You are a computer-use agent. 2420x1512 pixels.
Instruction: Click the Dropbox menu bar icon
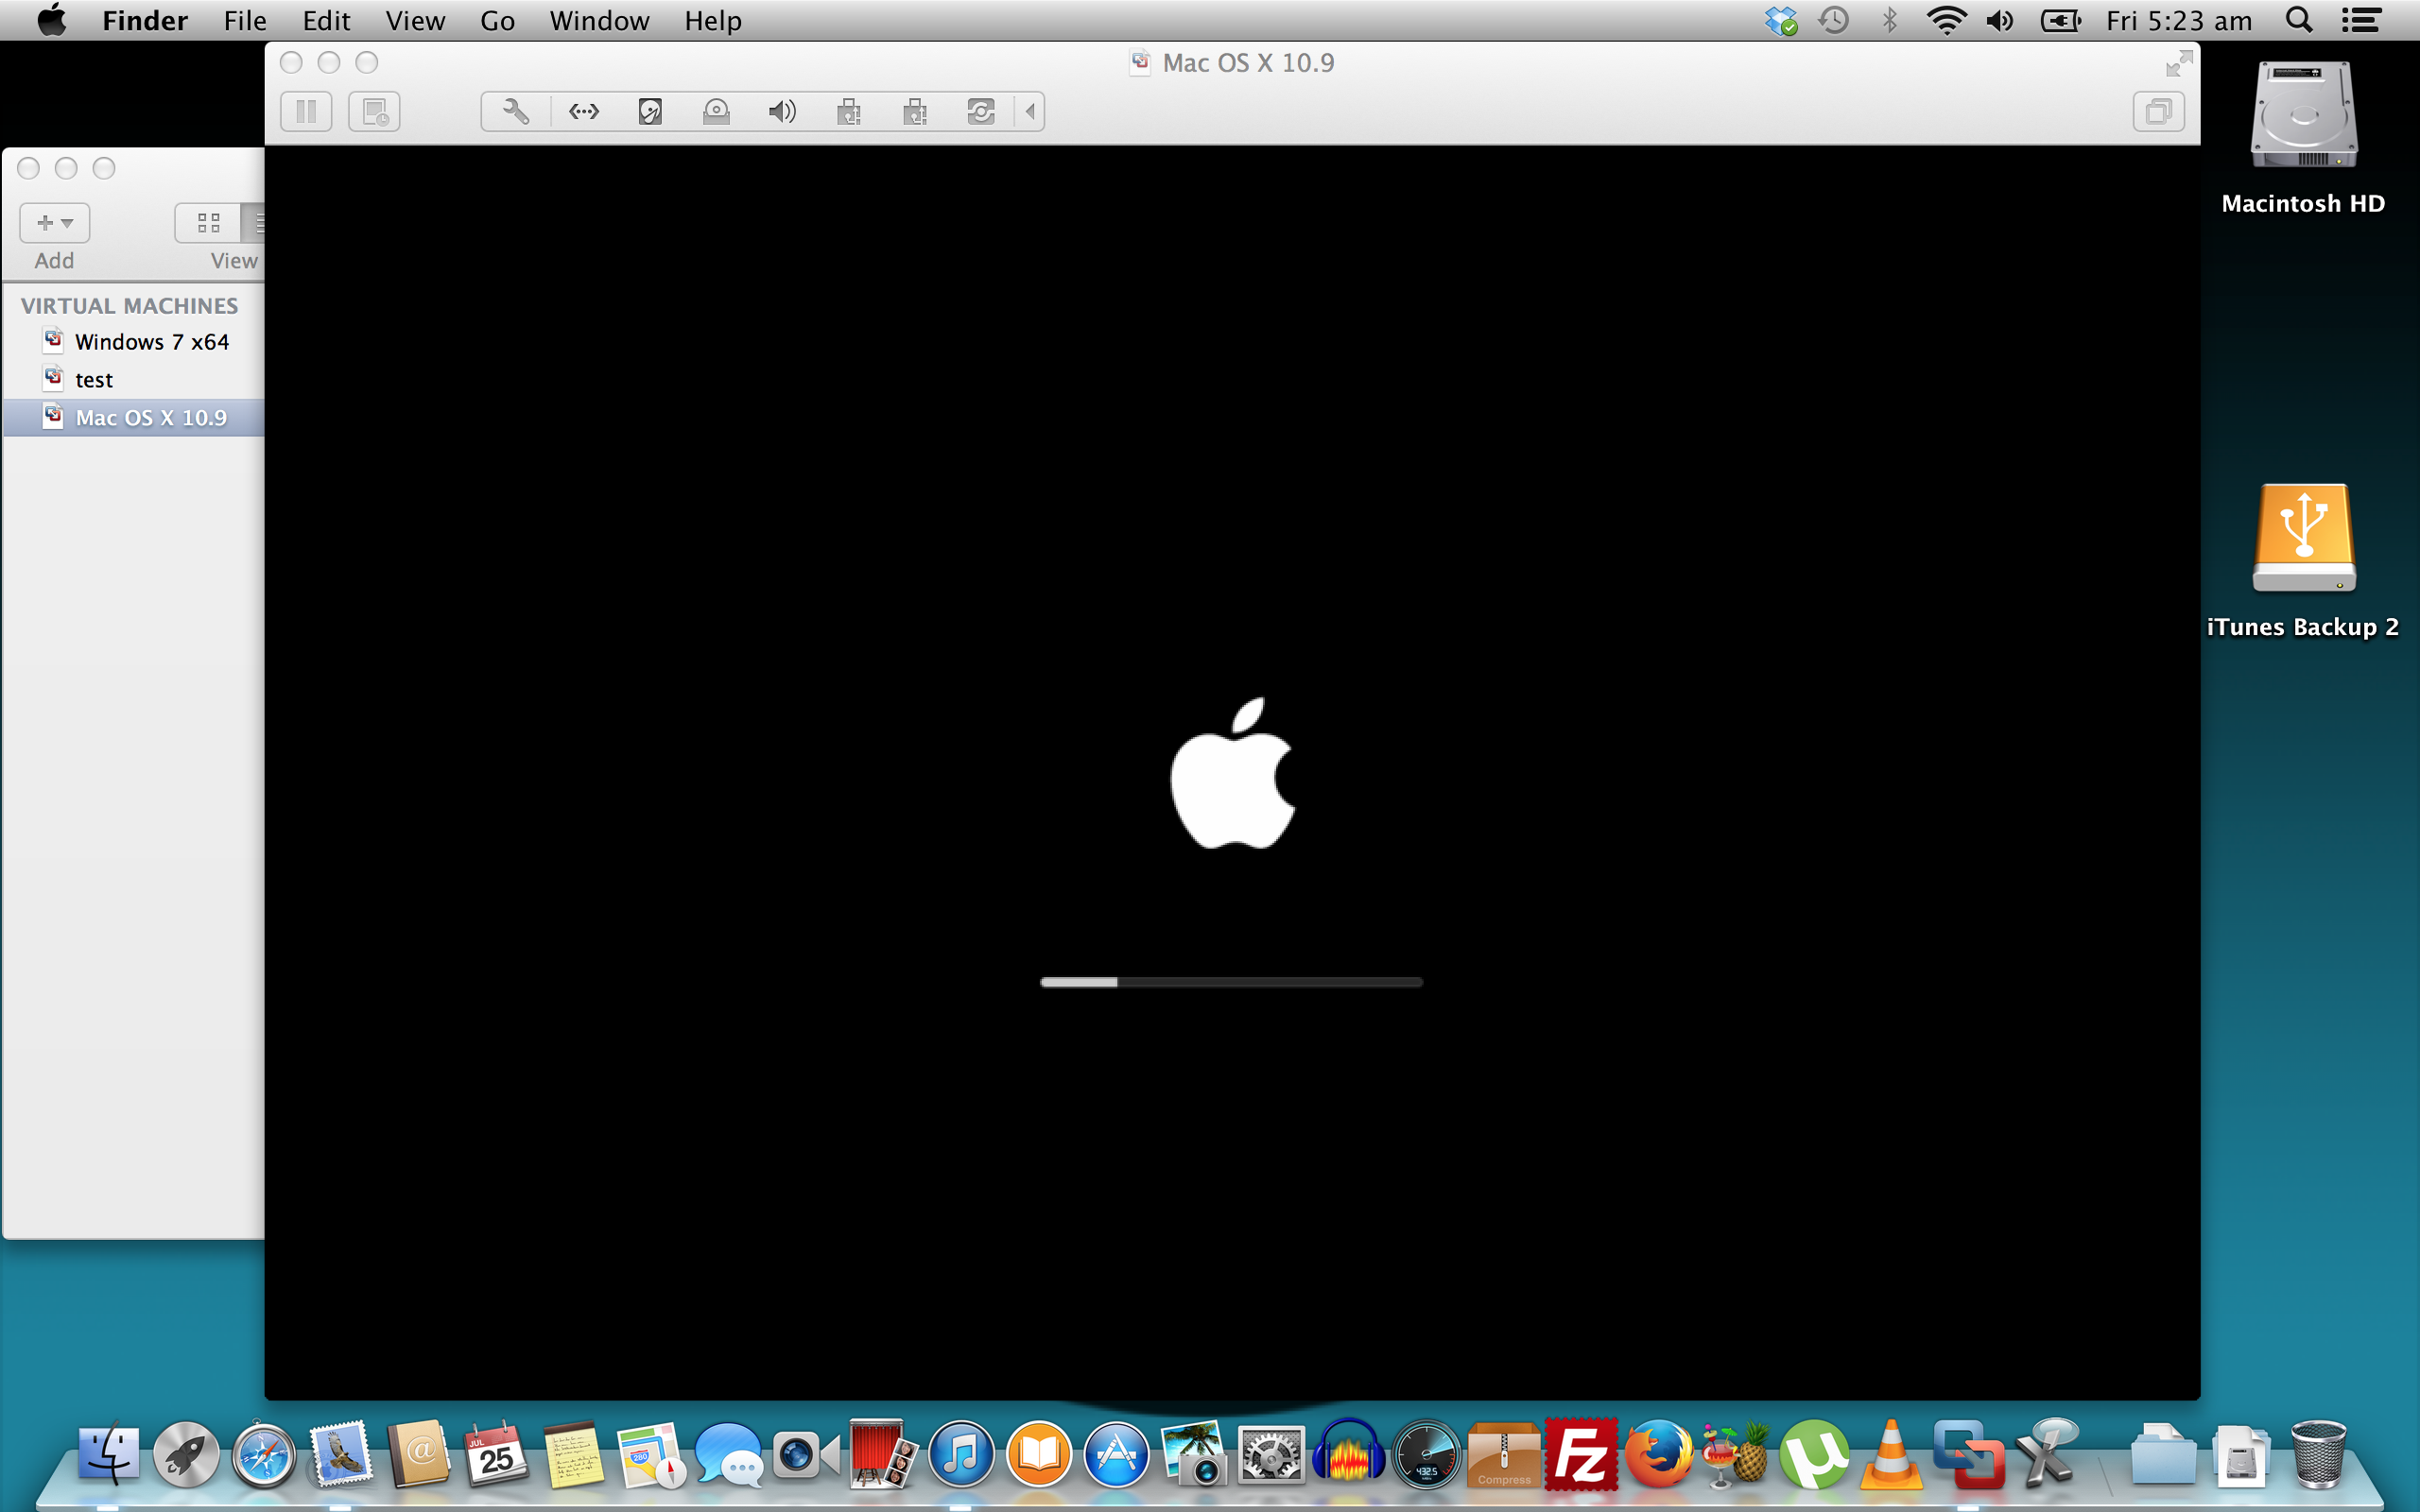click(1780, 20)
